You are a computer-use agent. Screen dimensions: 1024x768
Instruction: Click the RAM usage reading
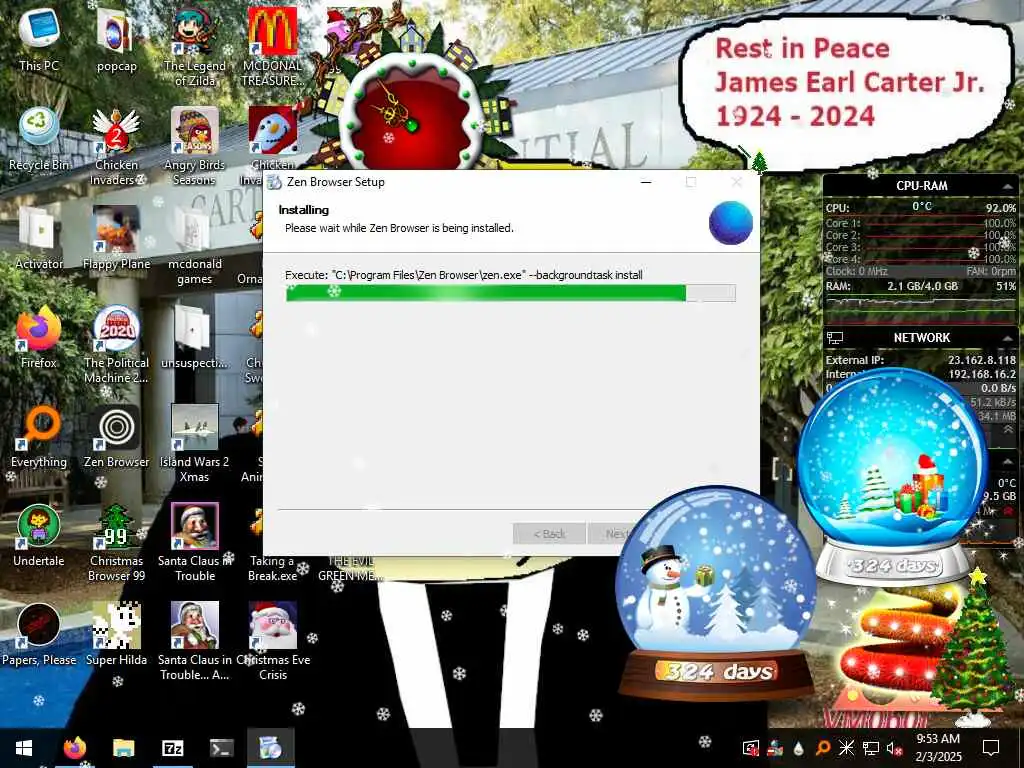(922, 287)
